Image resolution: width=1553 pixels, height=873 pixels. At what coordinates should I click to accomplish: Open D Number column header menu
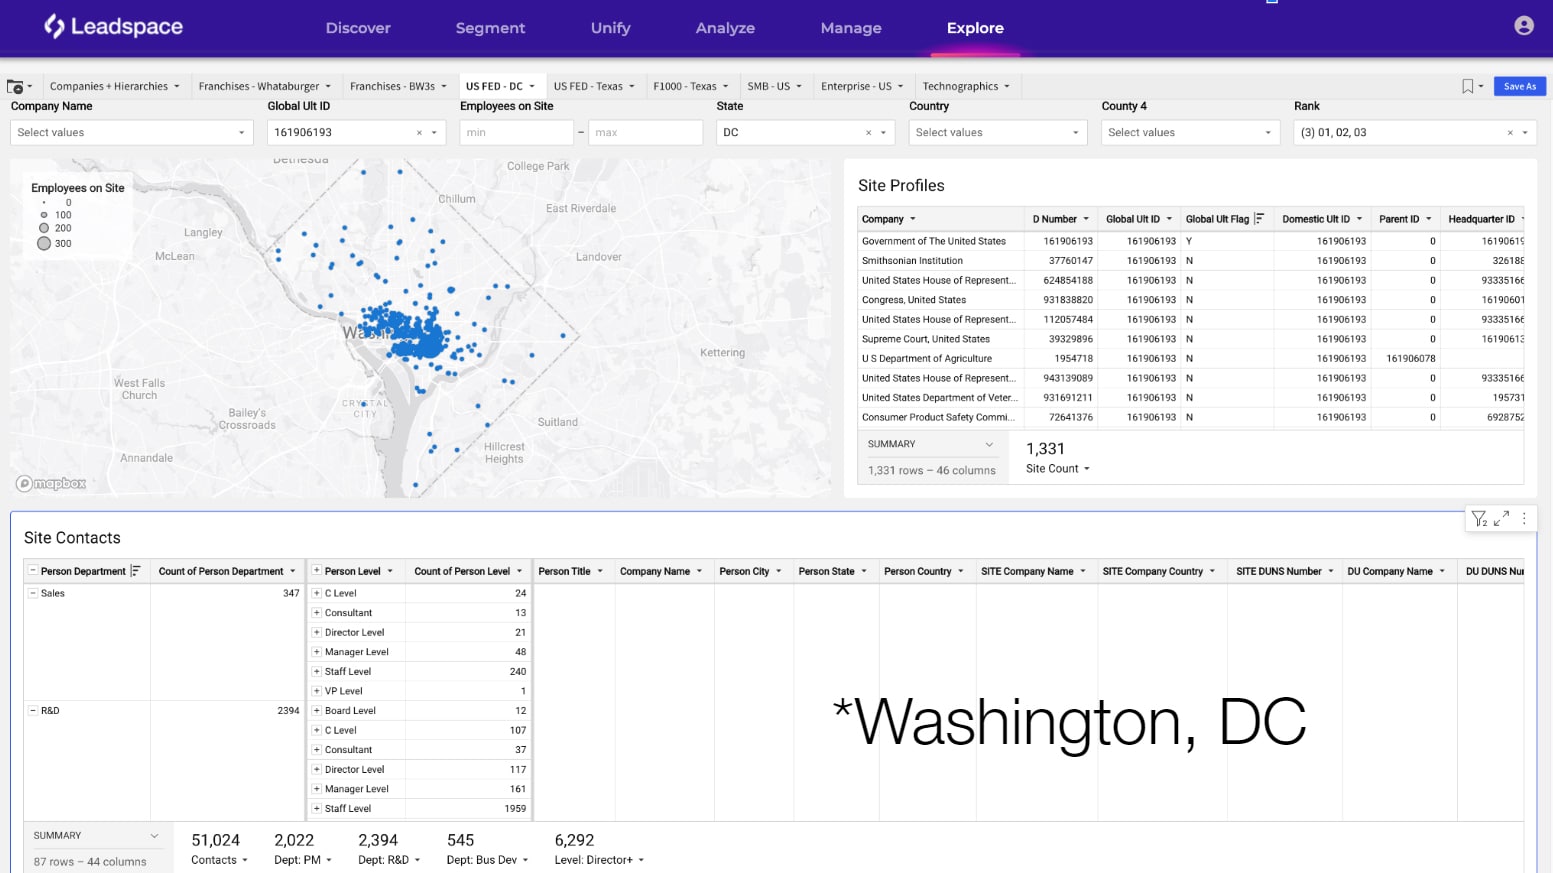[1086, 219]
